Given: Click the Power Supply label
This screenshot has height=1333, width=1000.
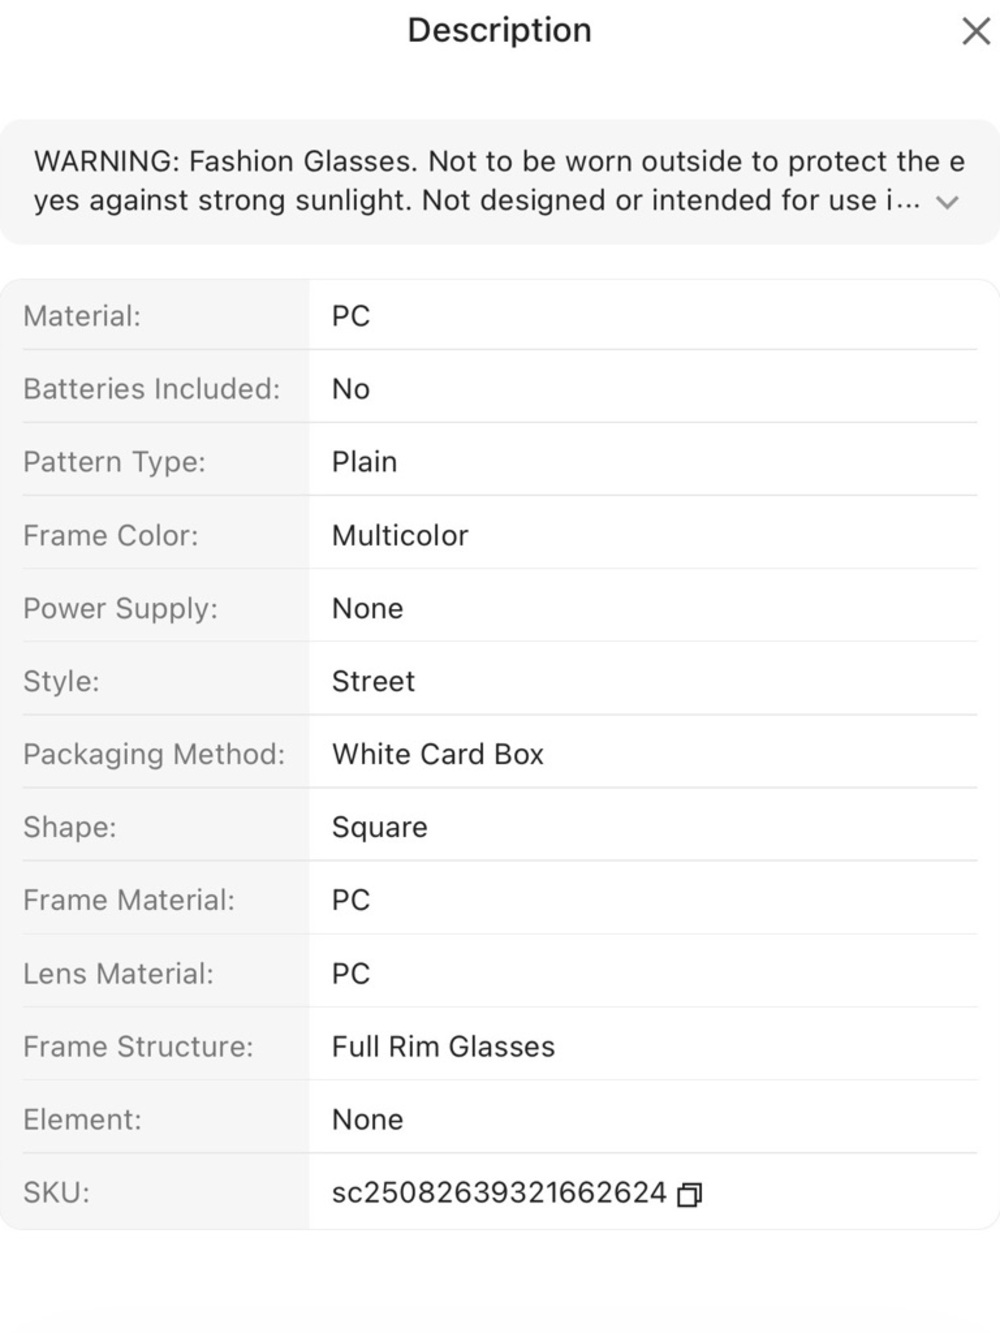Looking at the screenshot, I should click(120, 609).
